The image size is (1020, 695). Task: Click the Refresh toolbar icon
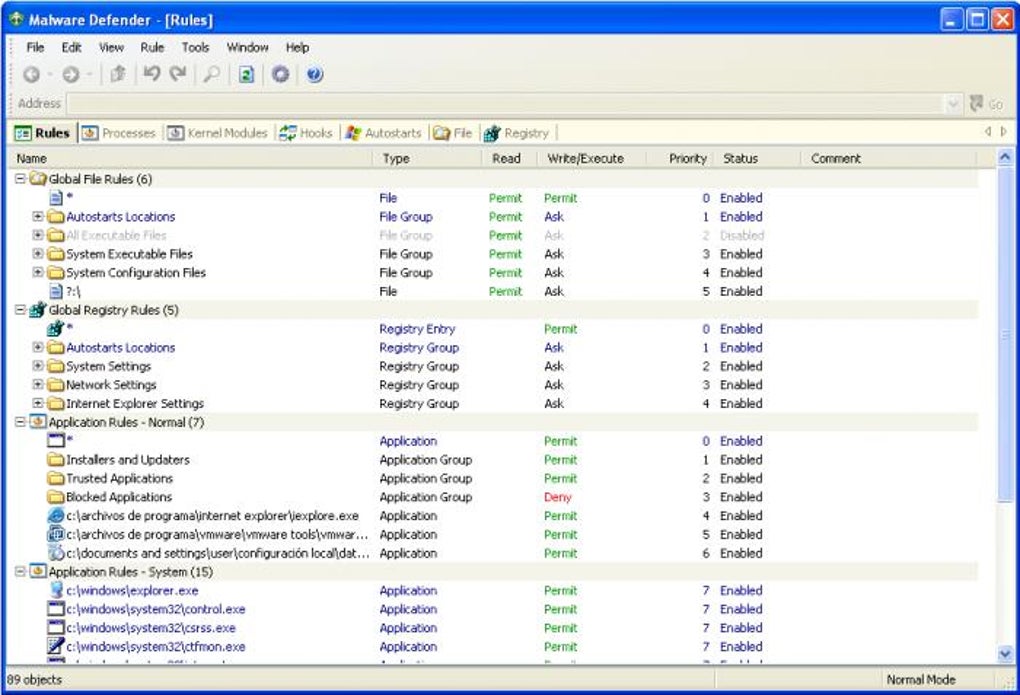(x=246, y=74)
